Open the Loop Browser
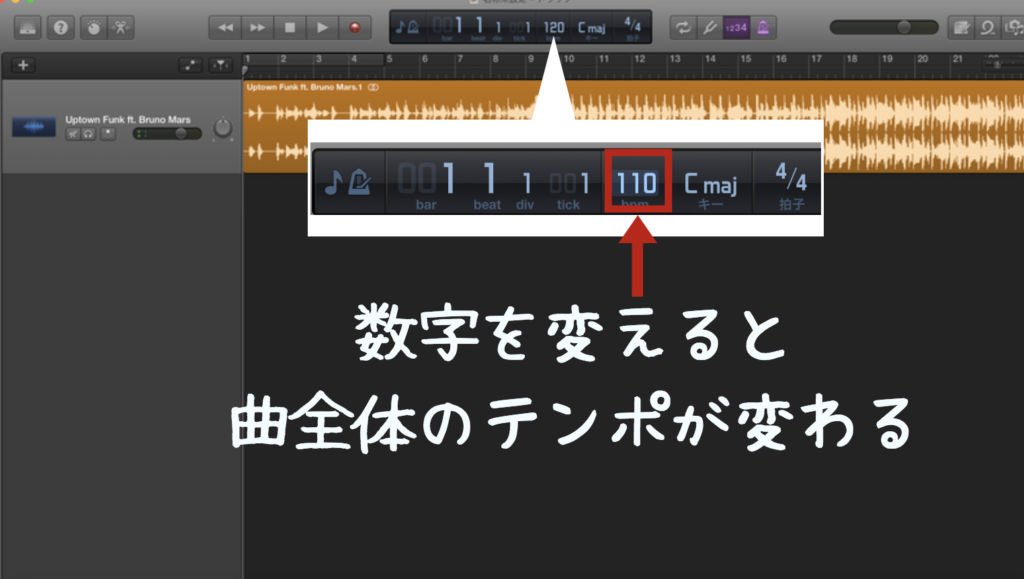This screenshot has height=579, width=1024. (987, 28)
